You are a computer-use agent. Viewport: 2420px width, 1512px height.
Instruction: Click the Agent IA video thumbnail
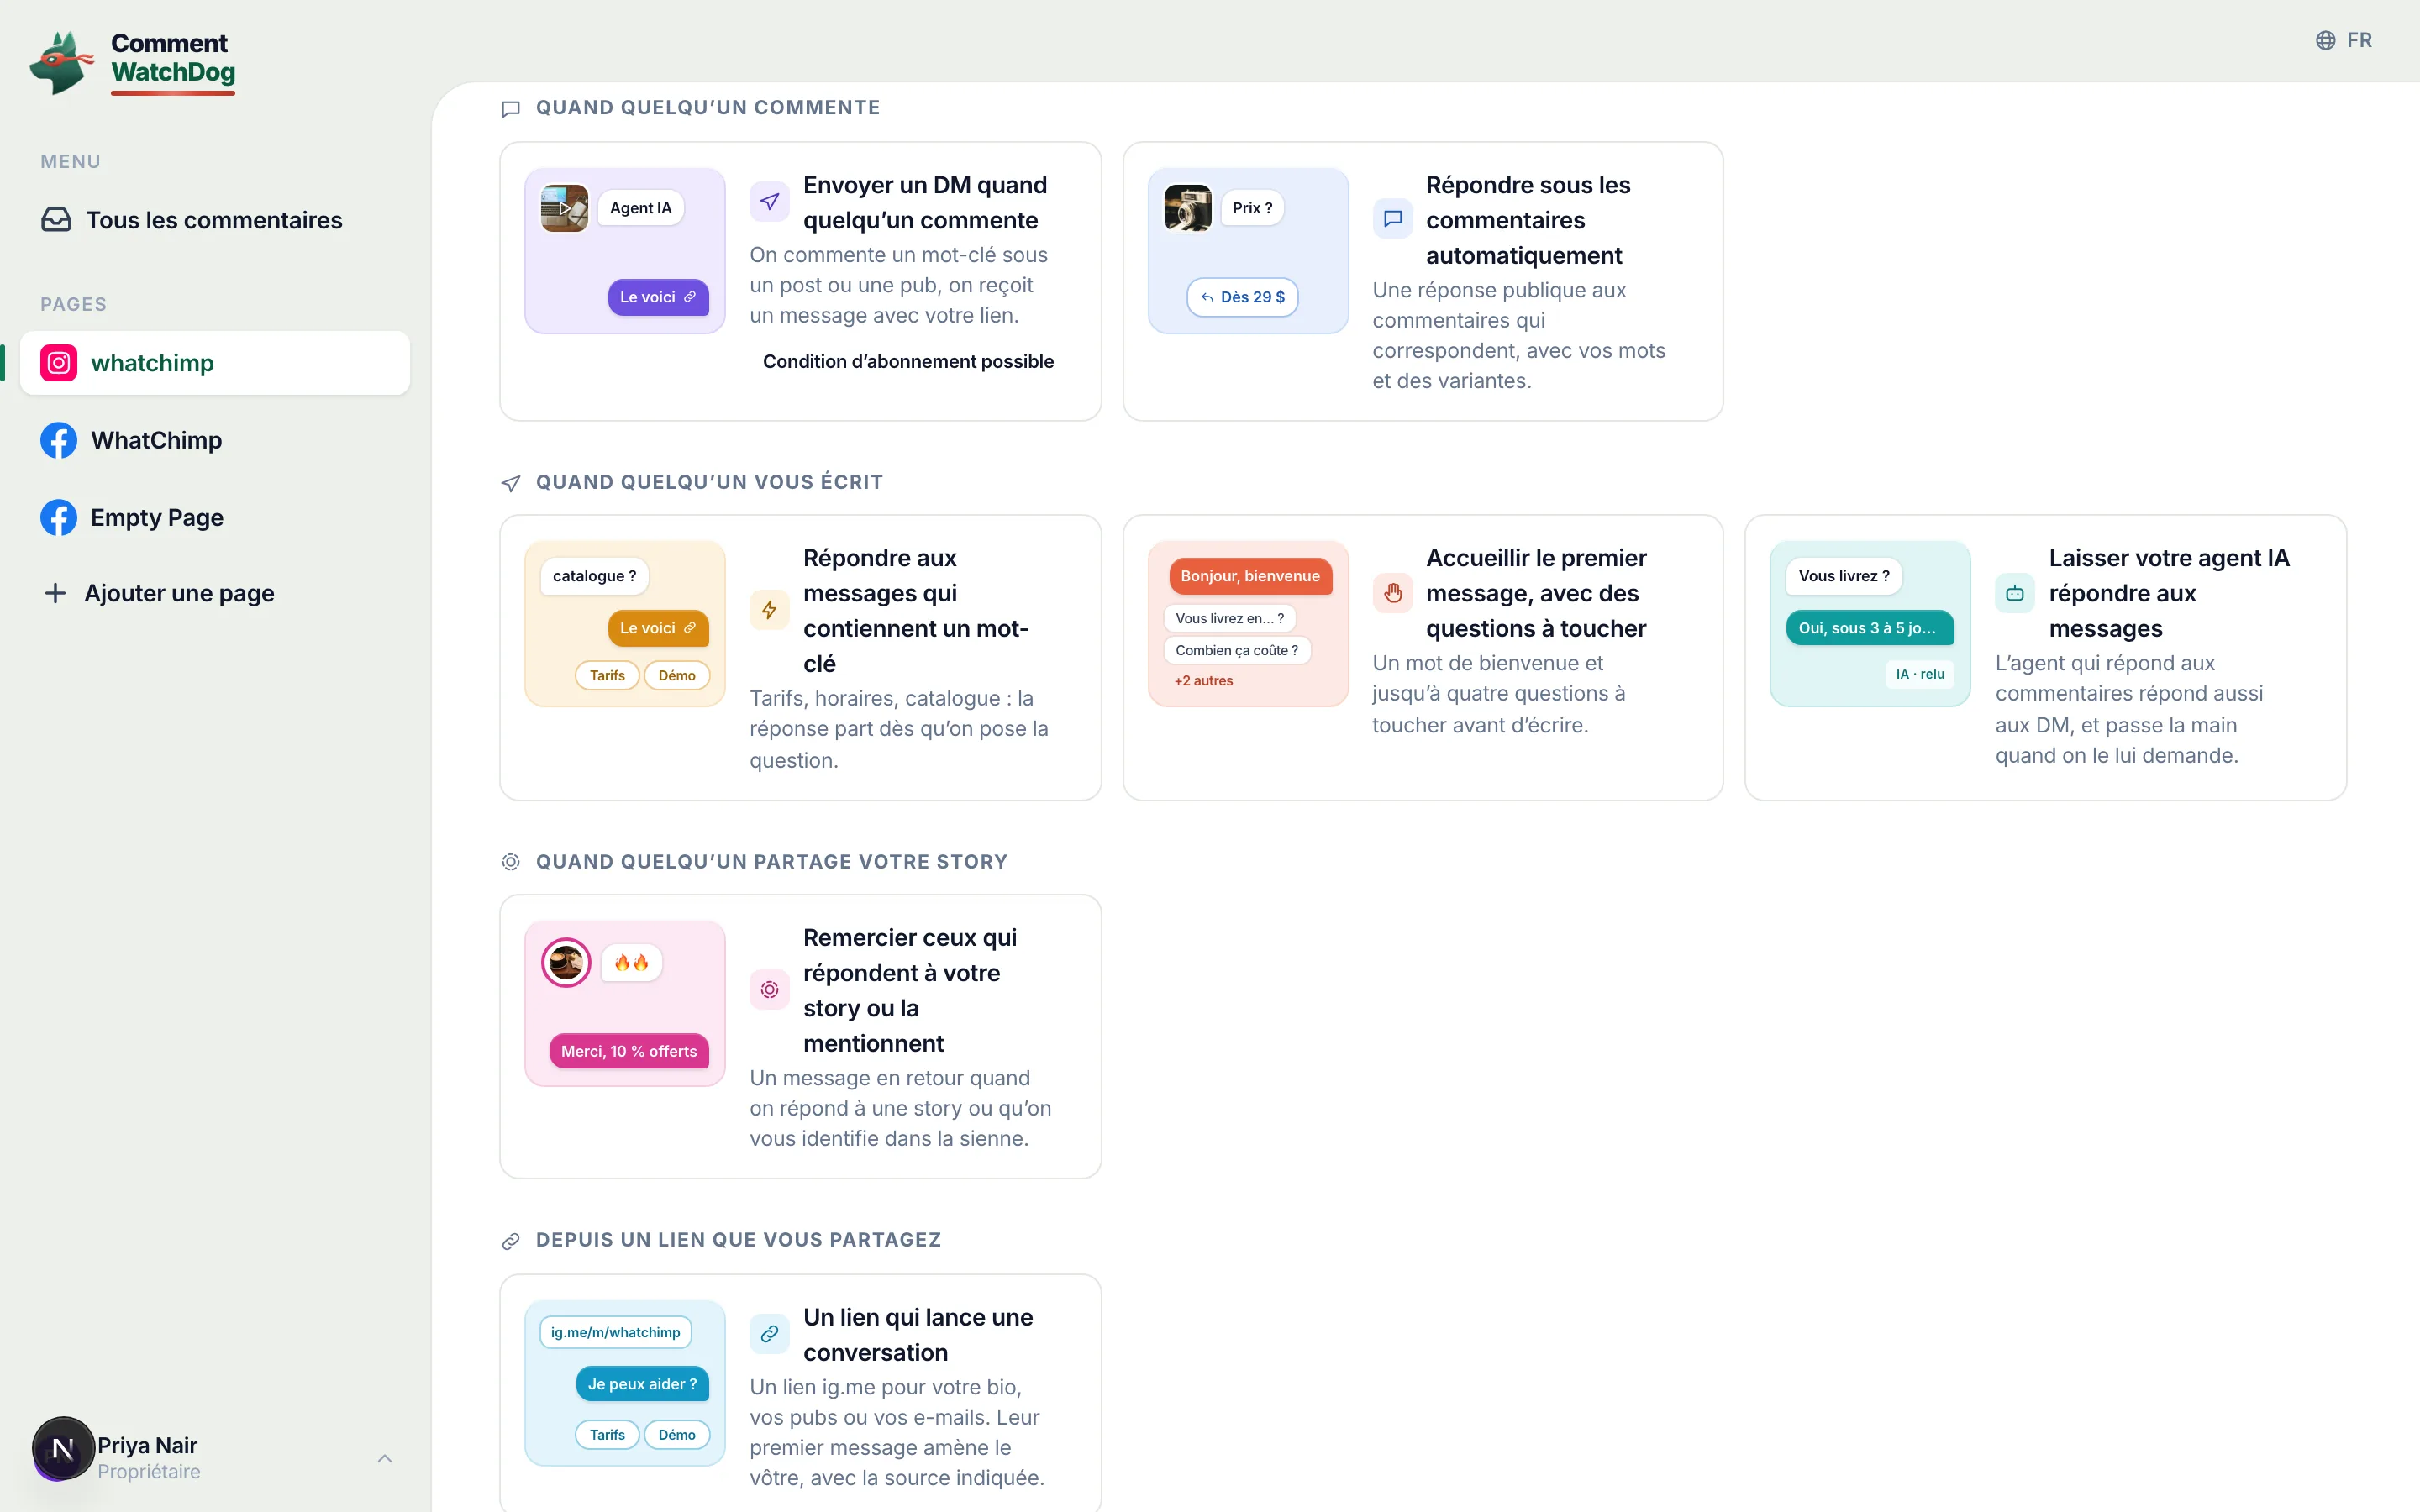coord(565,208)
